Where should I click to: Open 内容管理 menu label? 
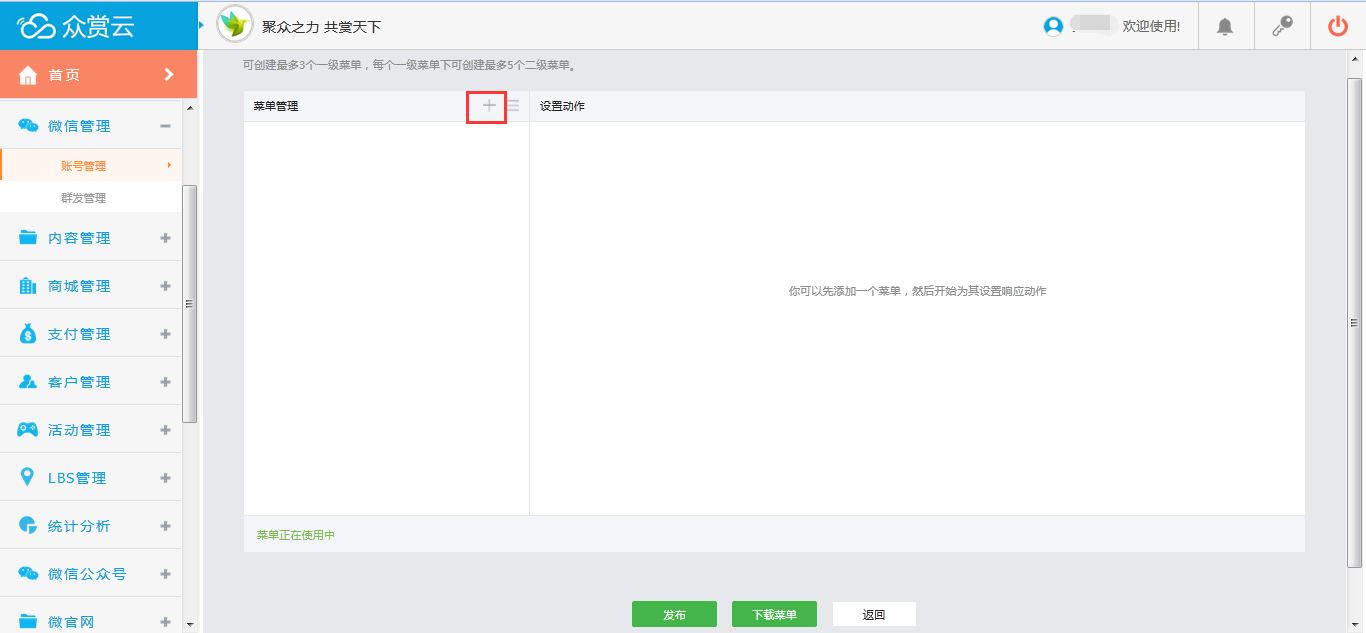pos(79,238)
